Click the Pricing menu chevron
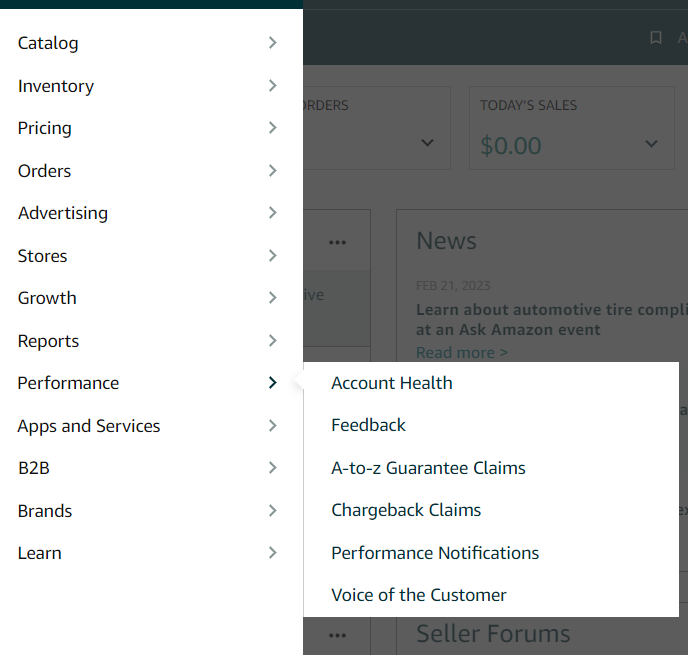This screenshot has height=655, width=688. pos(273,128)
